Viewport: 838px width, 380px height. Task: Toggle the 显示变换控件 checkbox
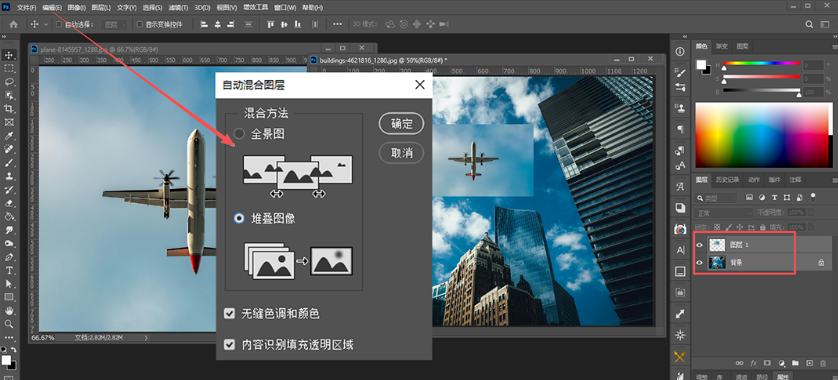tap(139, 24)
